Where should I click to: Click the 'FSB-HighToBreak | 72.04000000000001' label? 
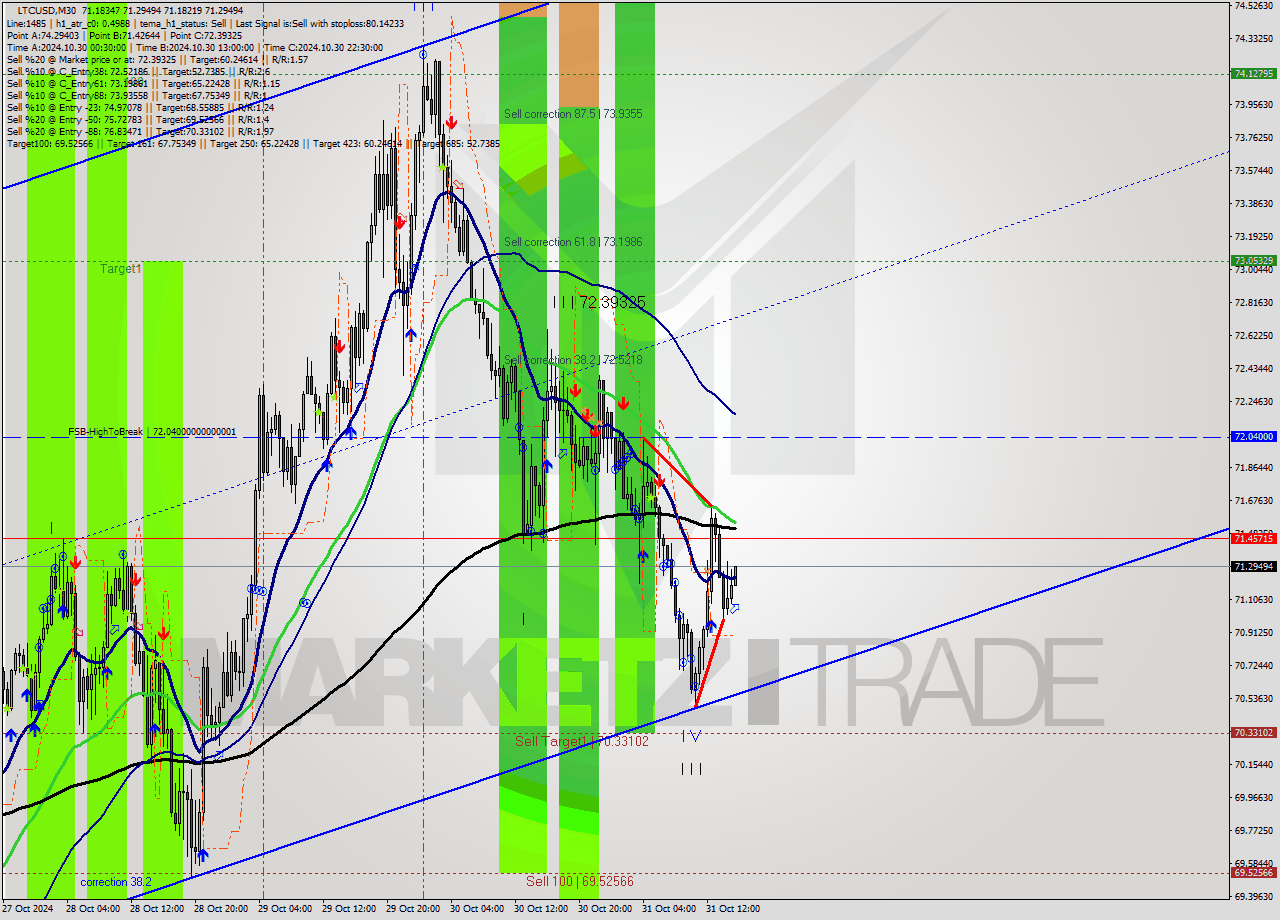pyautogui.click(x=152, y=432)
